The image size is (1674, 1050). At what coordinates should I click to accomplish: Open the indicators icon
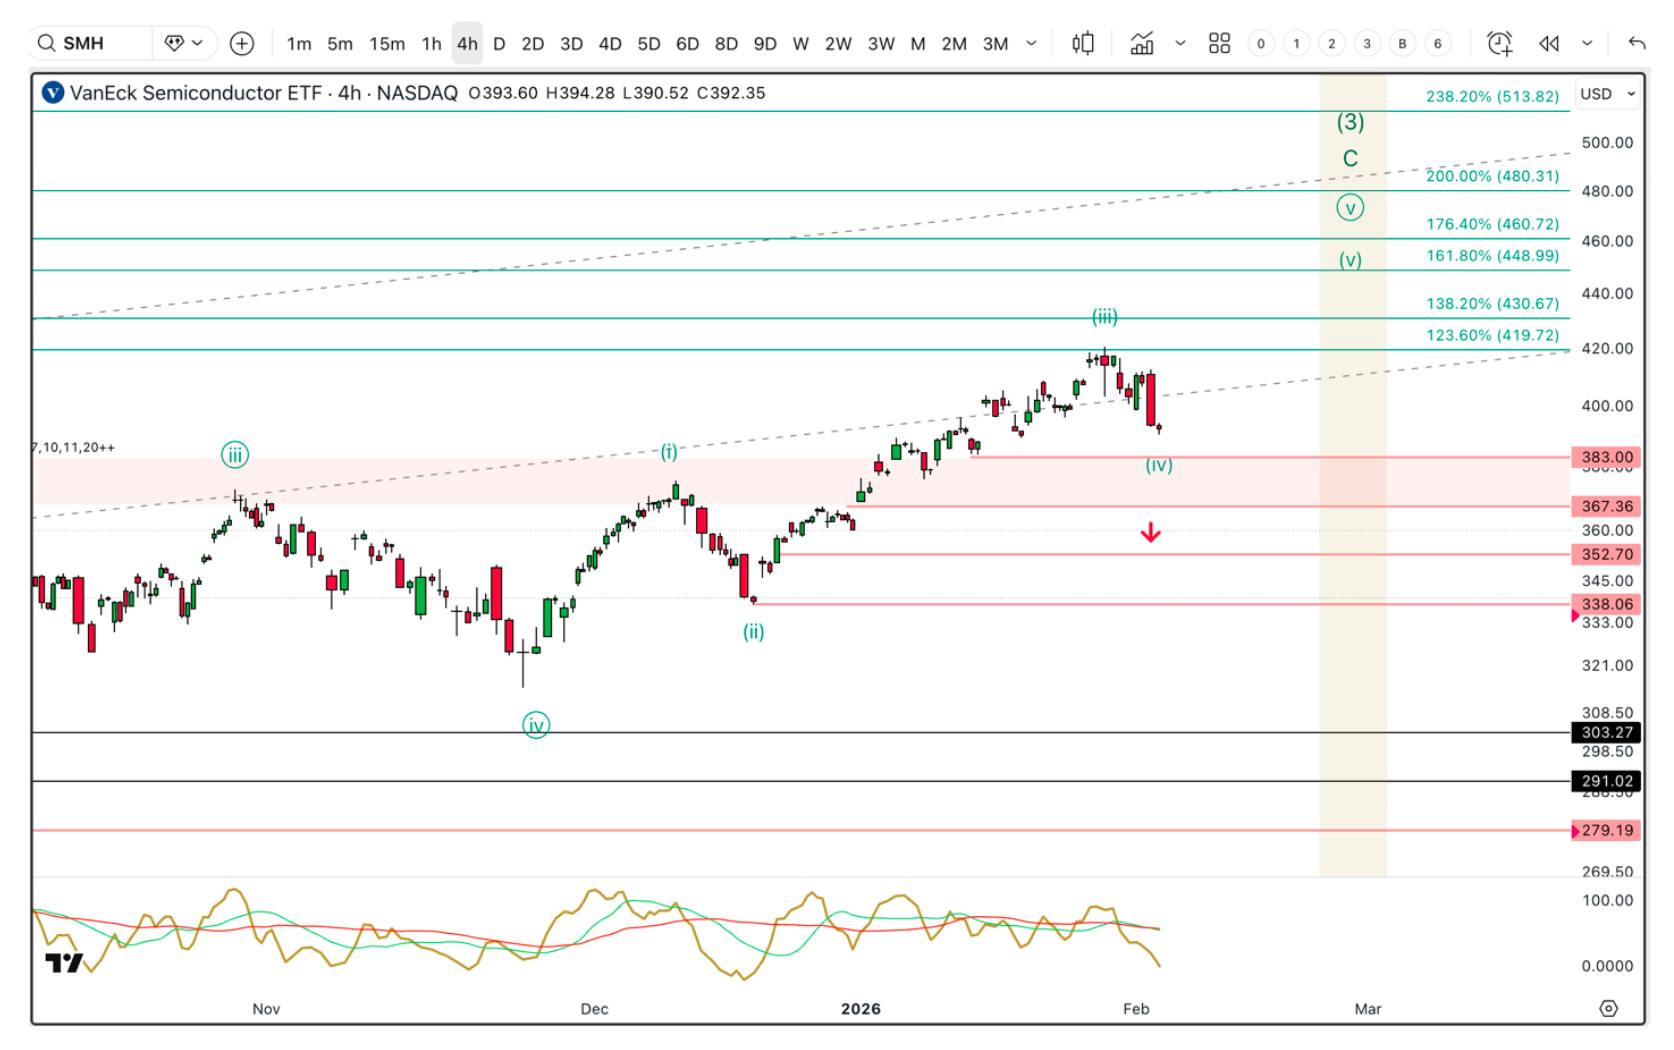pyautogui.click(x=1142, y=43)
